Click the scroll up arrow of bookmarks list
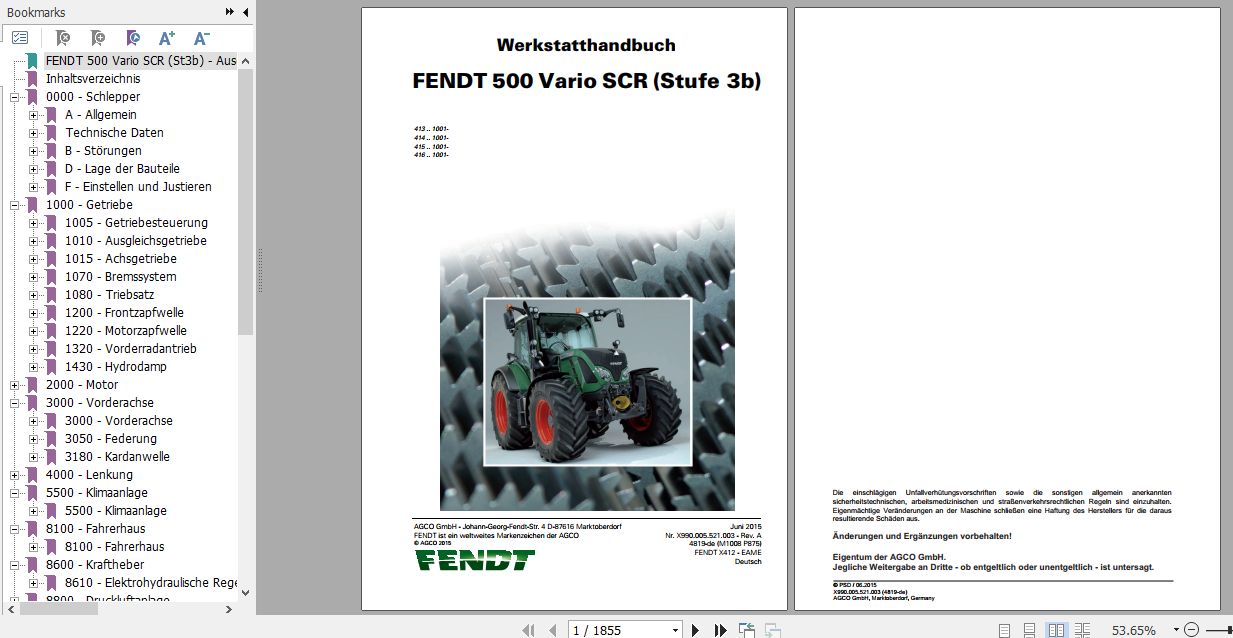 [x=246, y=60]
